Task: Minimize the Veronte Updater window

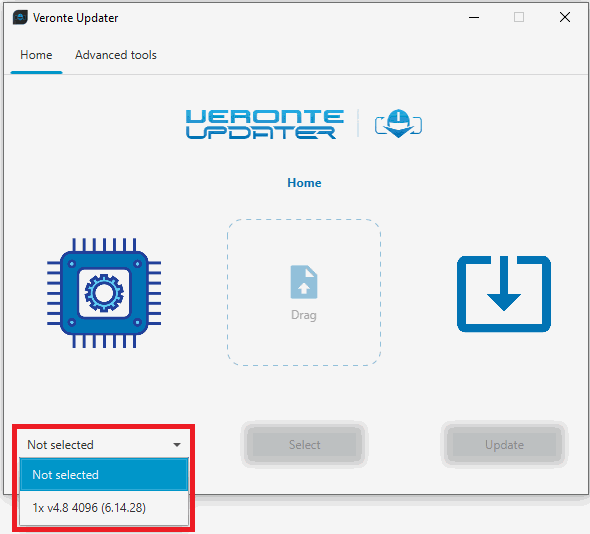Action: [474, 17]
